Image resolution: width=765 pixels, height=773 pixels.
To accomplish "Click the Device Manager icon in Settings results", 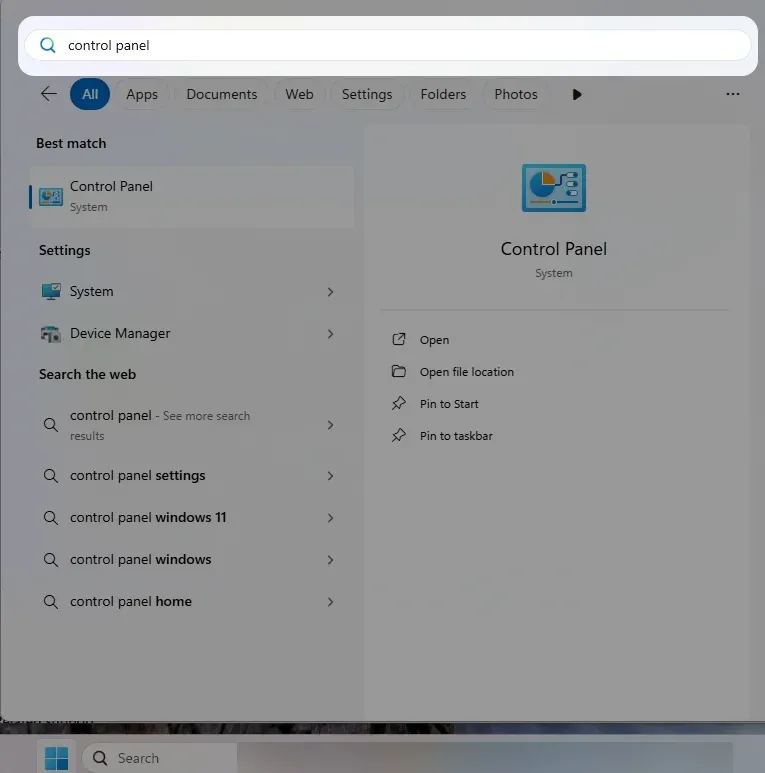I will point(51,334).
